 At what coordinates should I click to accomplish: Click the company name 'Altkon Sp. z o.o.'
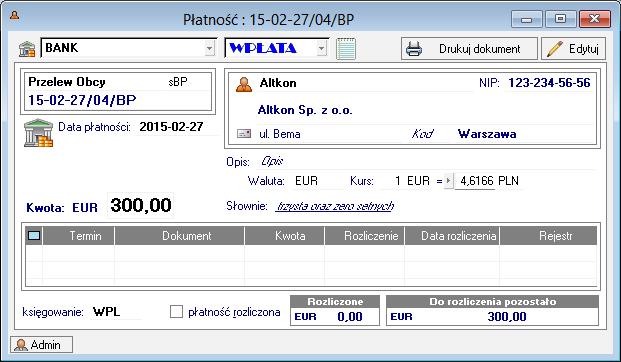pos(305,110)
